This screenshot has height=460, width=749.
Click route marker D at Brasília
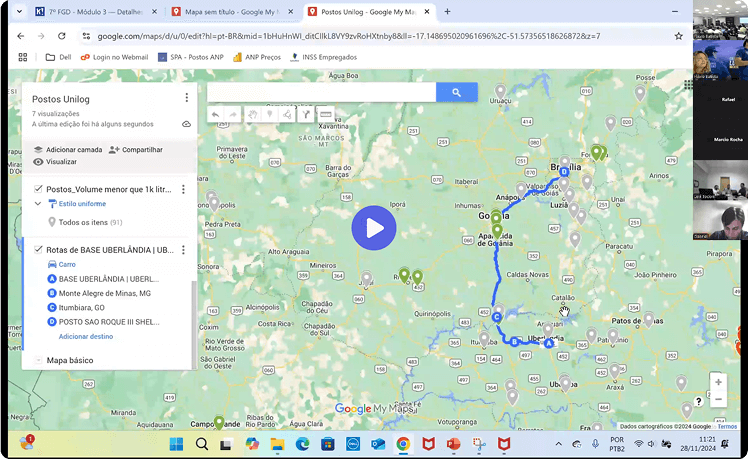564,171
